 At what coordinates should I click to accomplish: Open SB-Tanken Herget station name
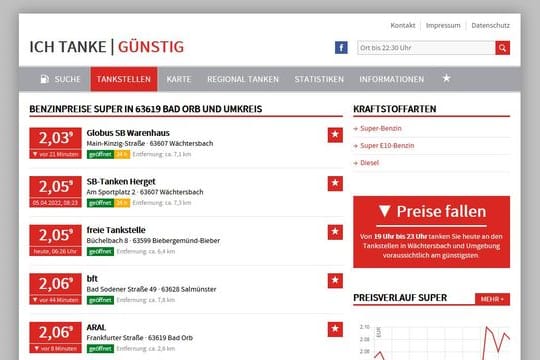[121, 181]
